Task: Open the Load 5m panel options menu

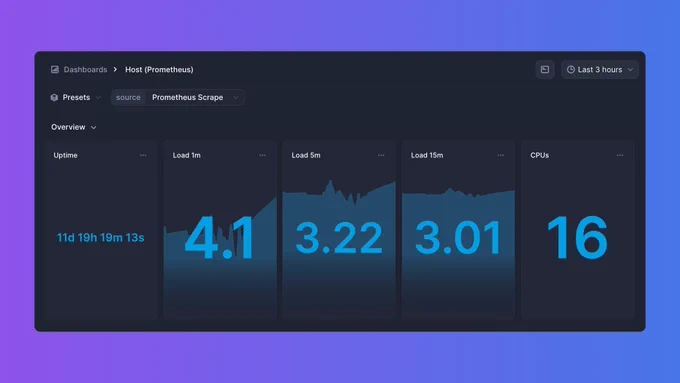Action: (x=381, y=155)
